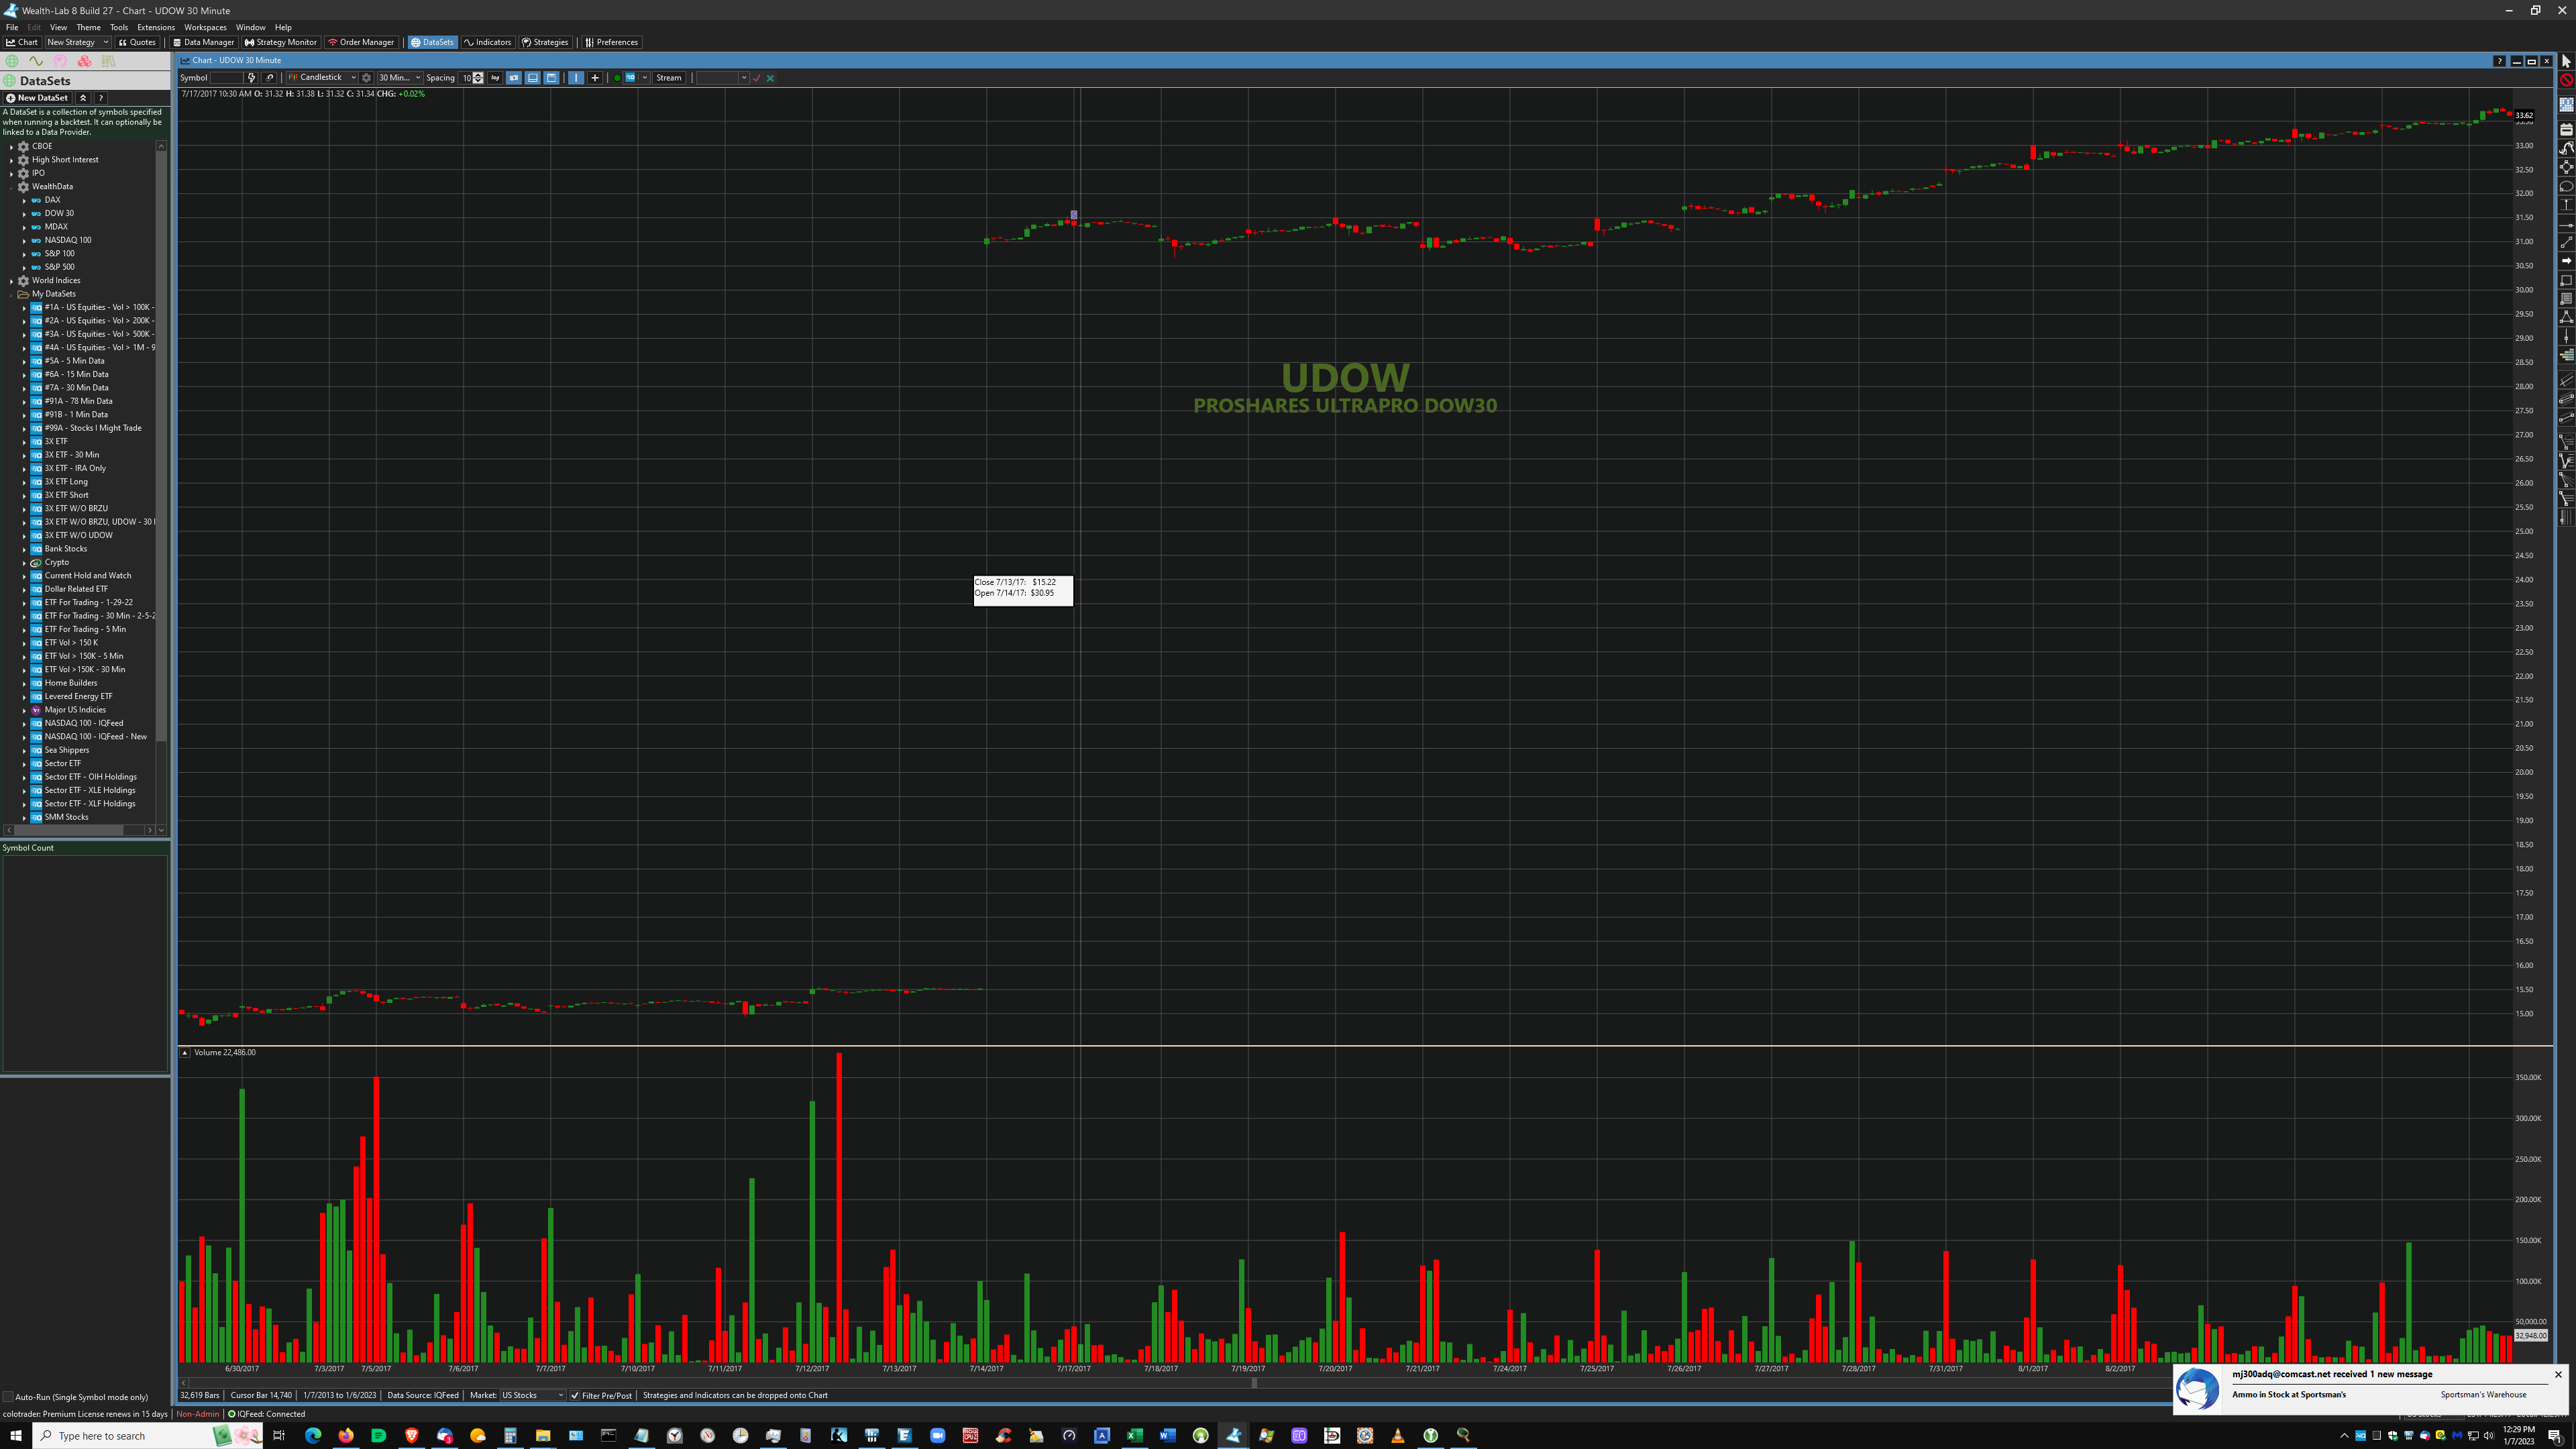The height and width of the screenshot is (1449, 2576).
Task: Click the DataSets tree vertical scrollbar
Action: coord(161,445)
